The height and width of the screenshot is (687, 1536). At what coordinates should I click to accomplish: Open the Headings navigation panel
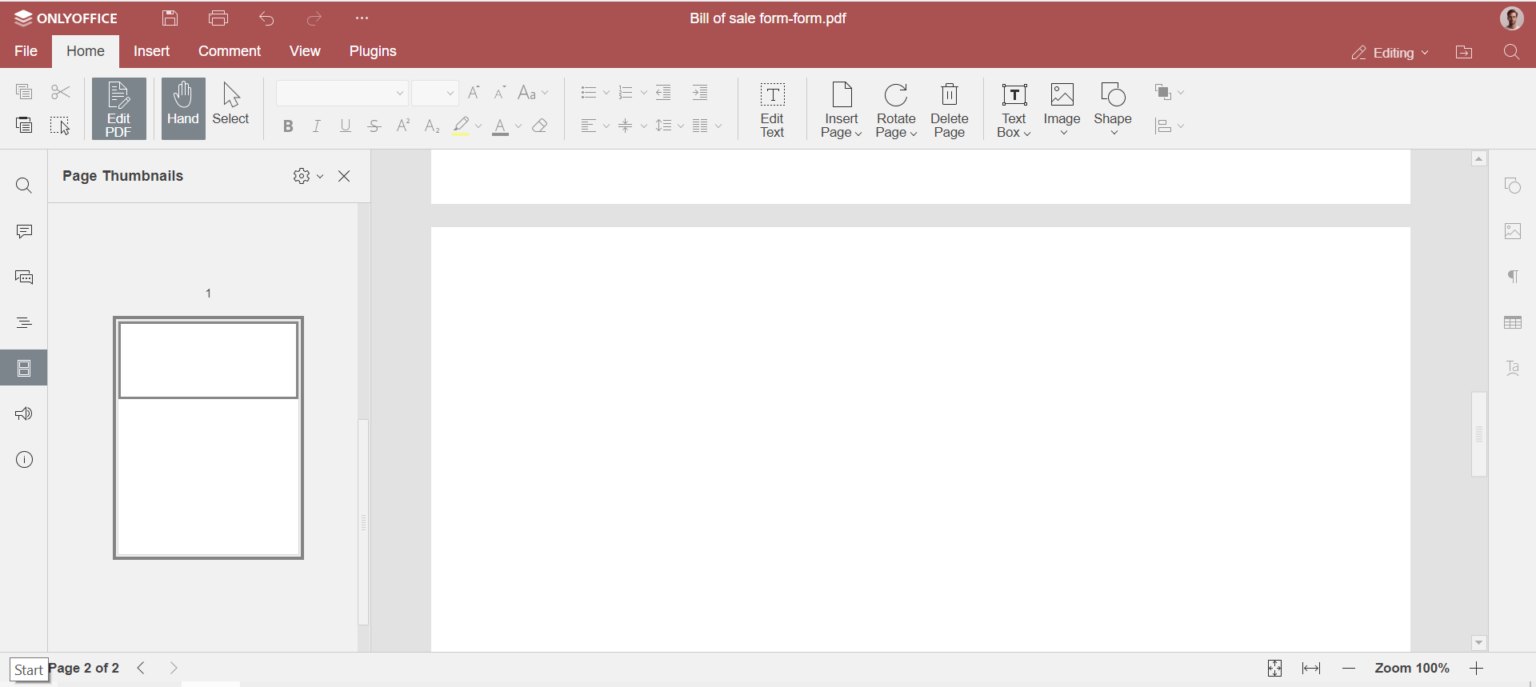[x=24, y=323]
